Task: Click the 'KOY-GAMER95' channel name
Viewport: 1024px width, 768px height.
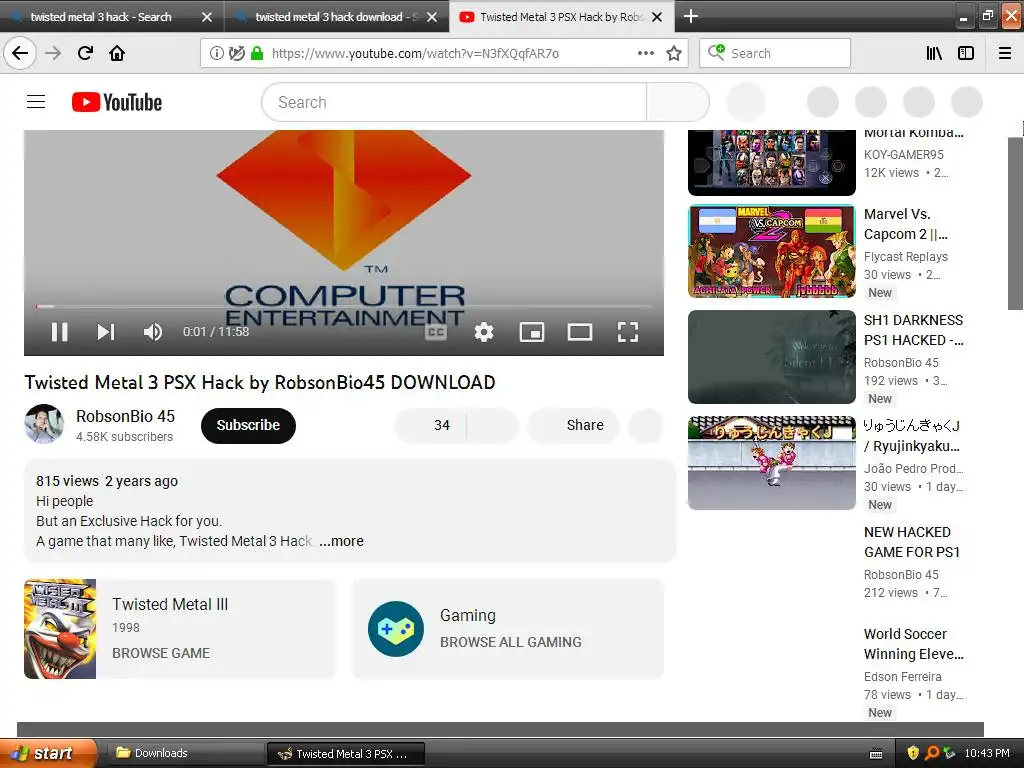Action: 904,155
